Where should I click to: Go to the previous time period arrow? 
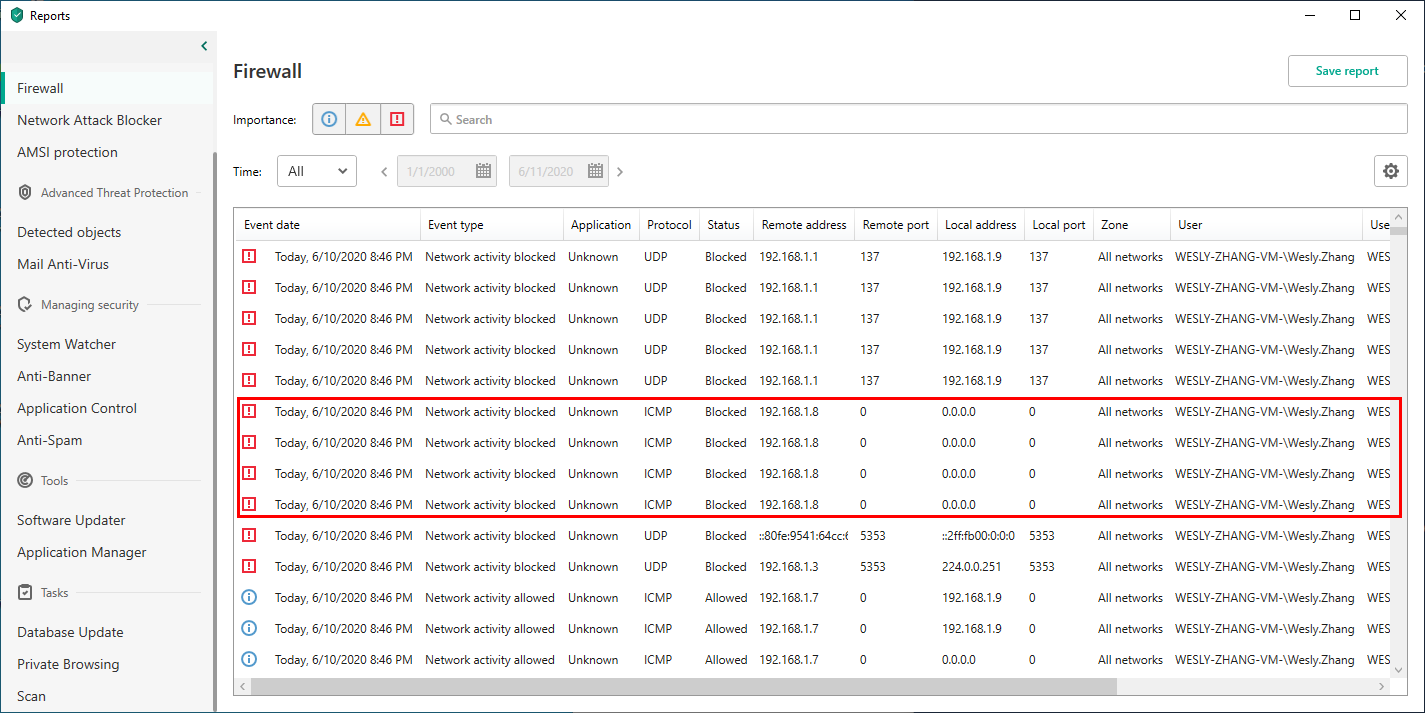(x=384, y=172)
